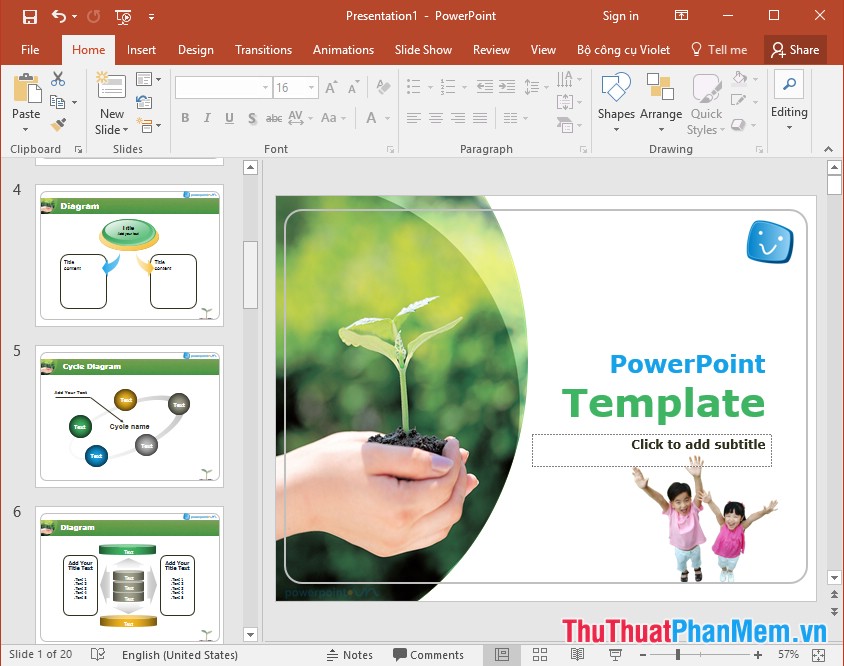Click the Arrange icon in Drawing group

tap(660, 87)
